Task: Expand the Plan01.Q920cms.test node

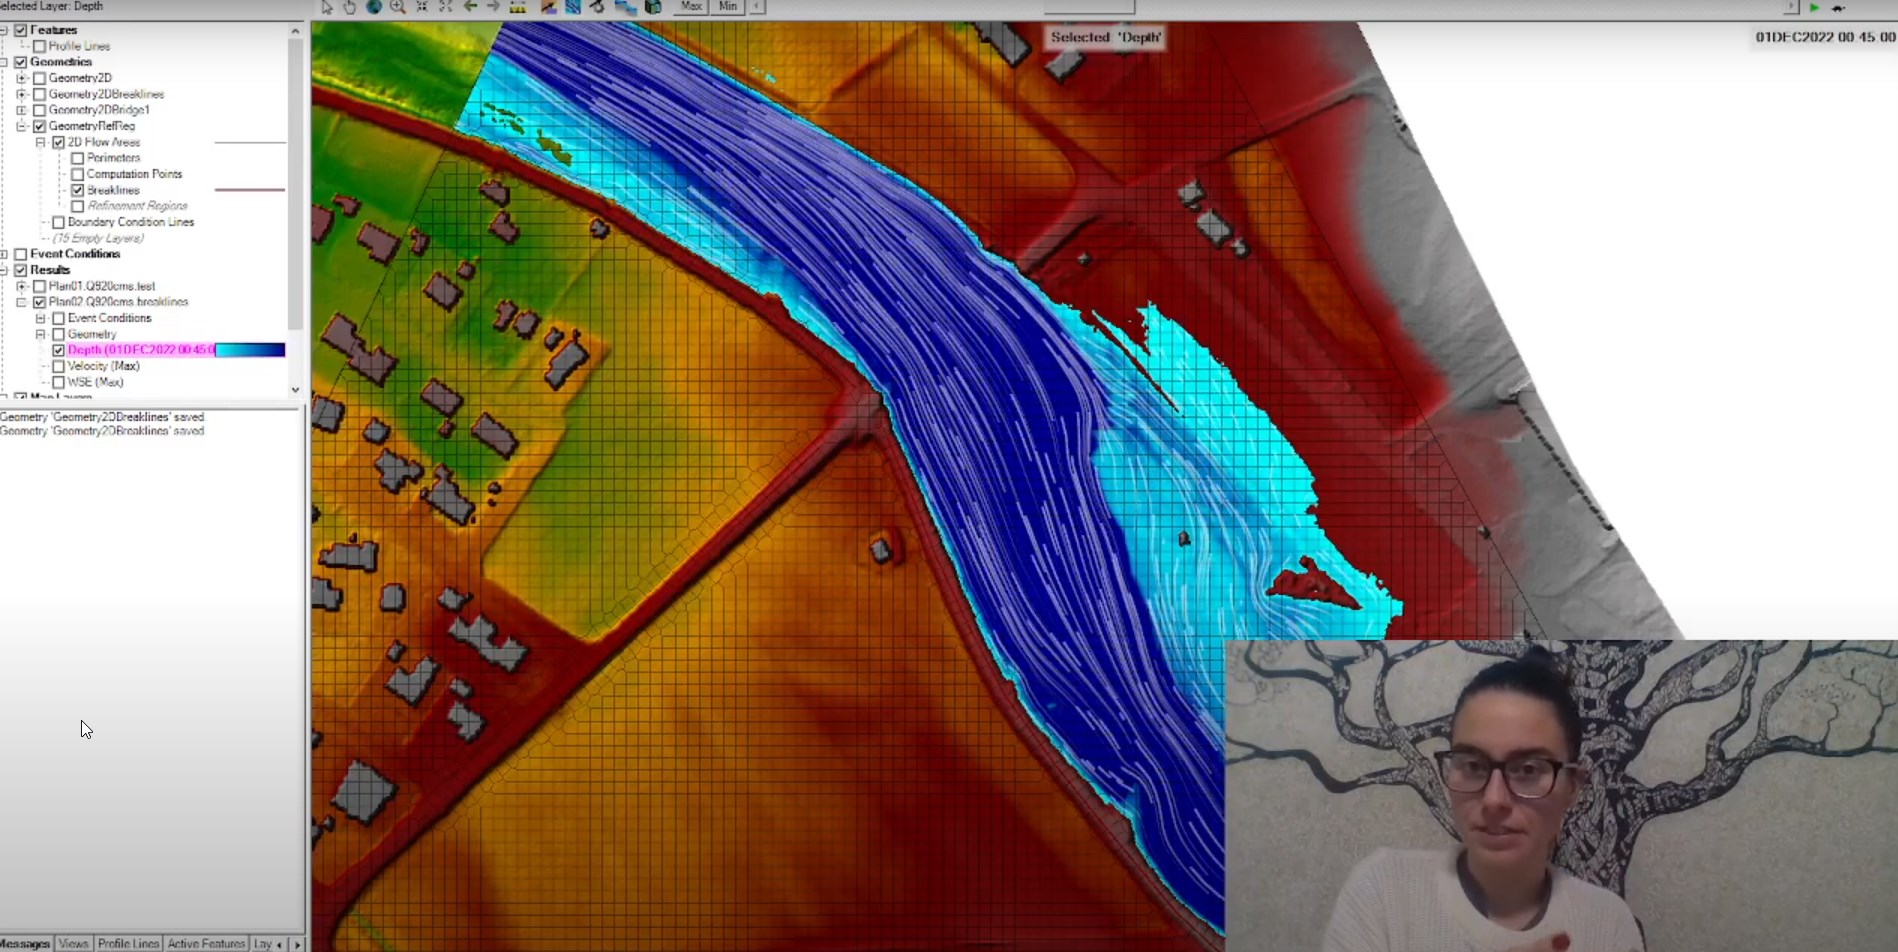Action: (x=21, y=286)
